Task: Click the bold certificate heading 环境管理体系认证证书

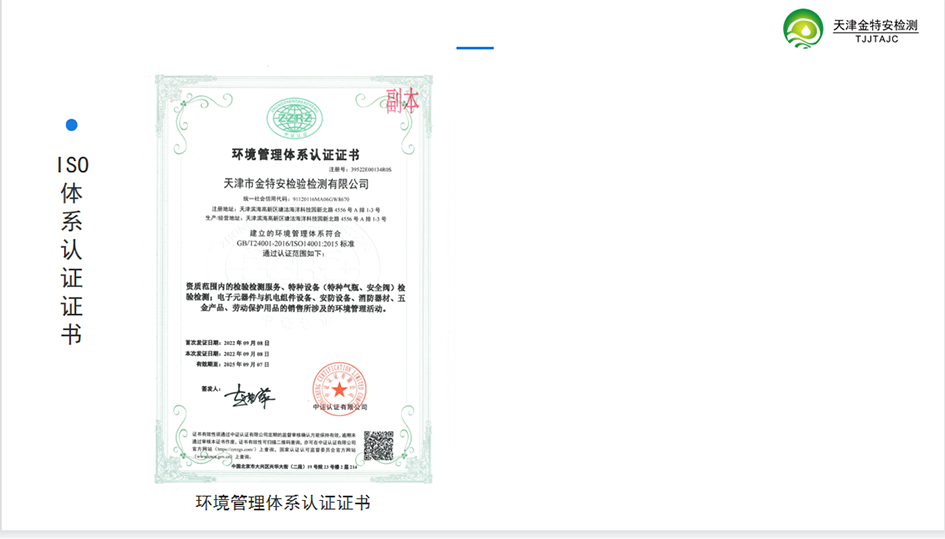Action: coord(294,155)
